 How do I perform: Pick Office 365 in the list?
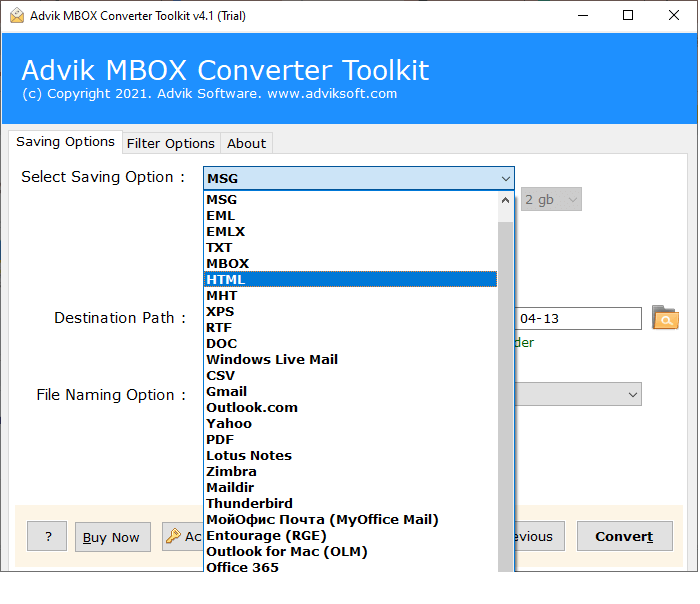tap(350, 567)
